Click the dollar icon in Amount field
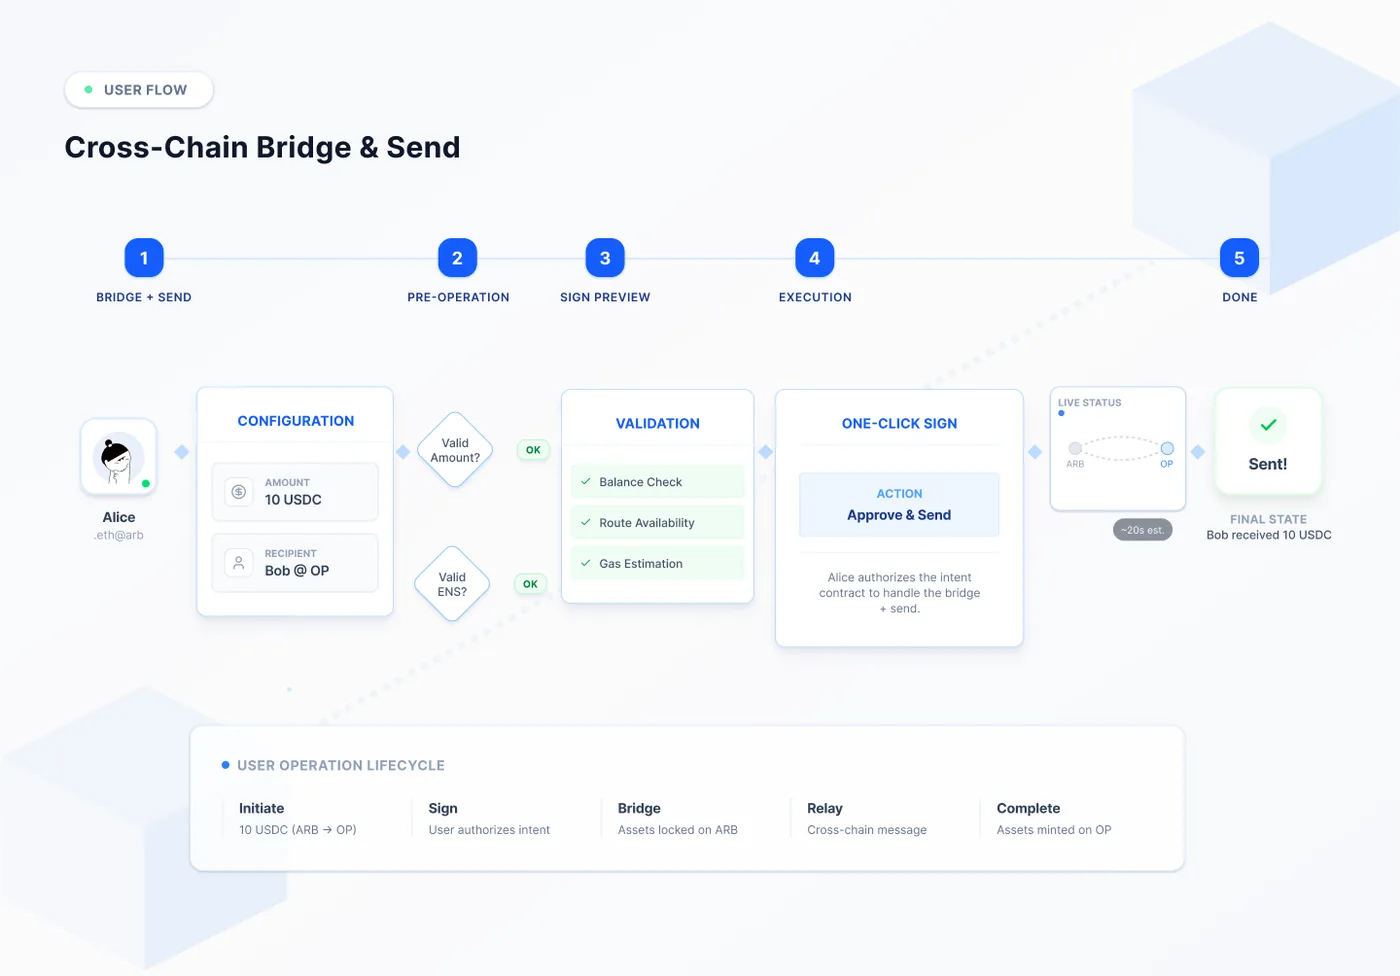The height and width of the screenshot is (976, 1400). [x=239, y=492]
